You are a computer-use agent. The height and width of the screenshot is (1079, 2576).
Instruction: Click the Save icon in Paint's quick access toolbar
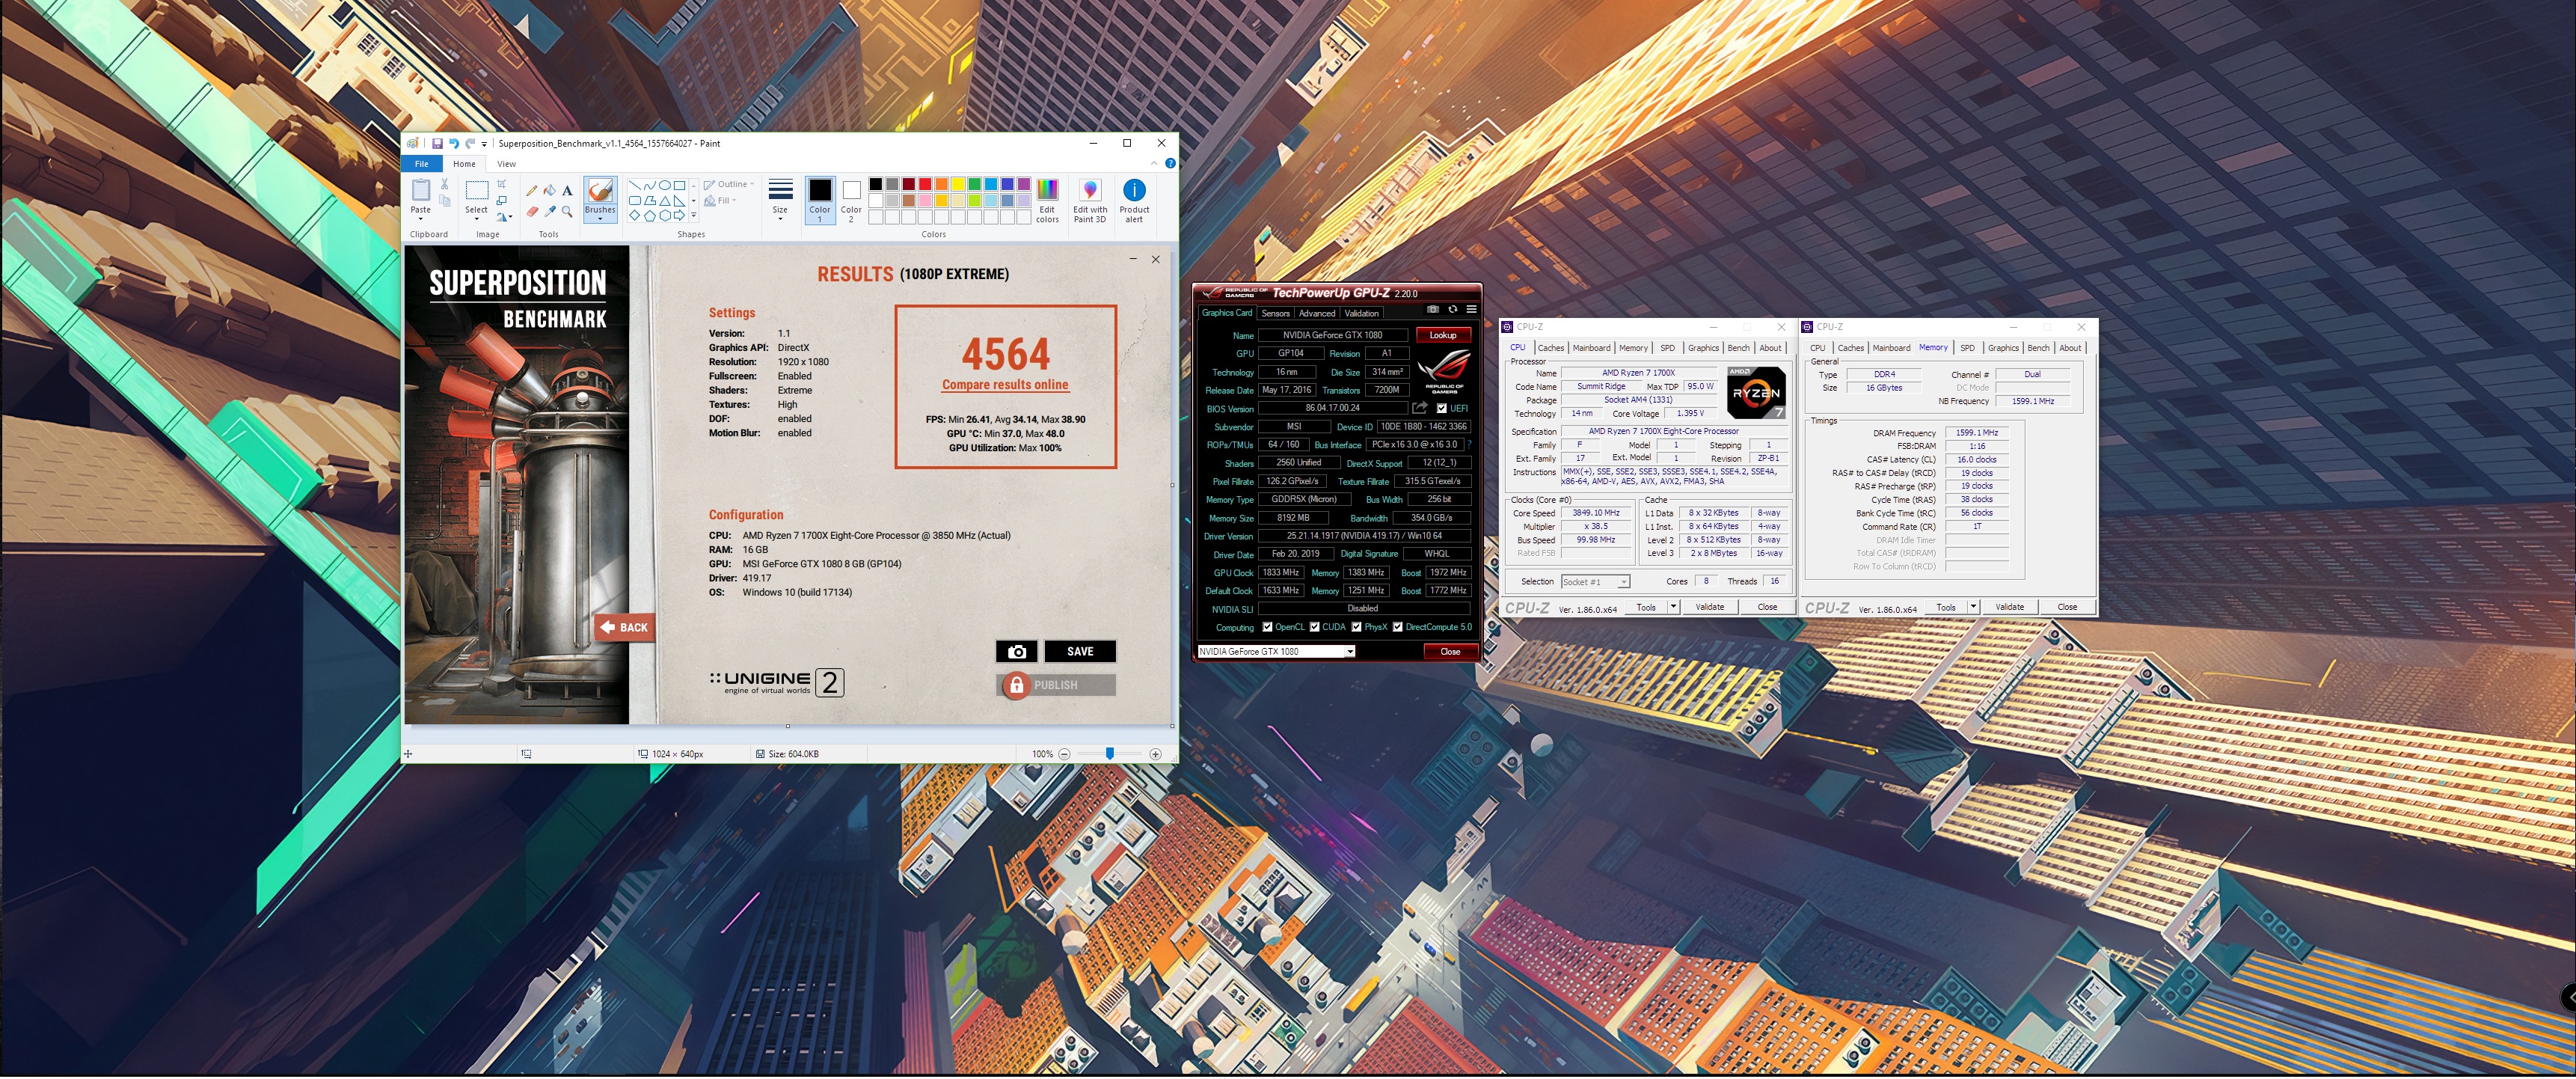438,144
